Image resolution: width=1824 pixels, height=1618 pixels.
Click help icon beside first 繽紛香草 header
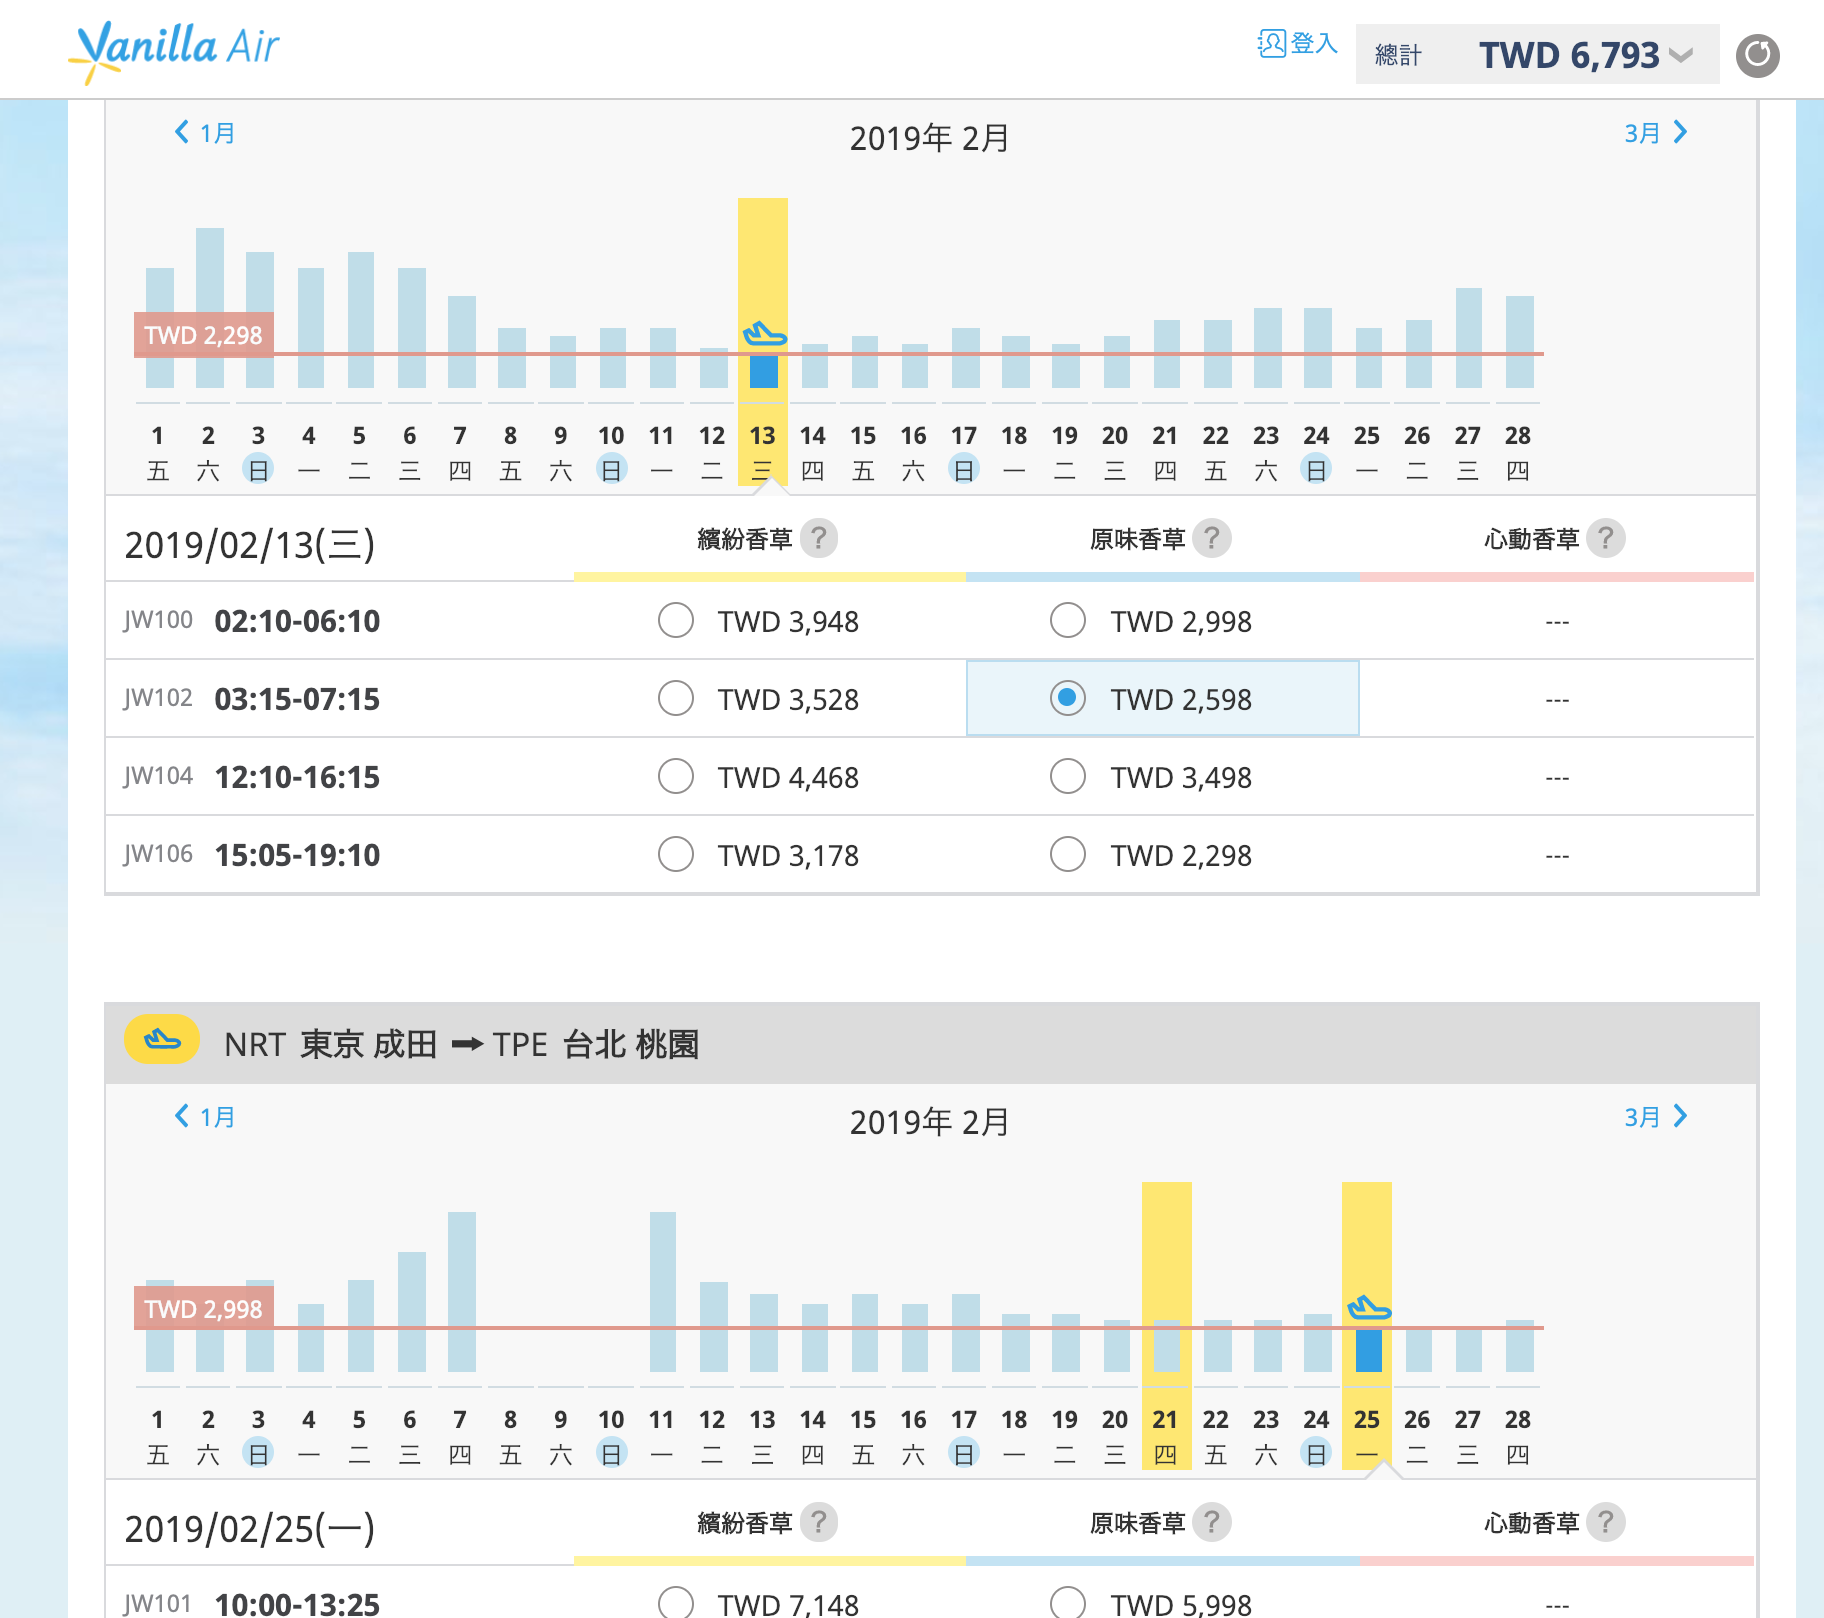tap(818, 539)
